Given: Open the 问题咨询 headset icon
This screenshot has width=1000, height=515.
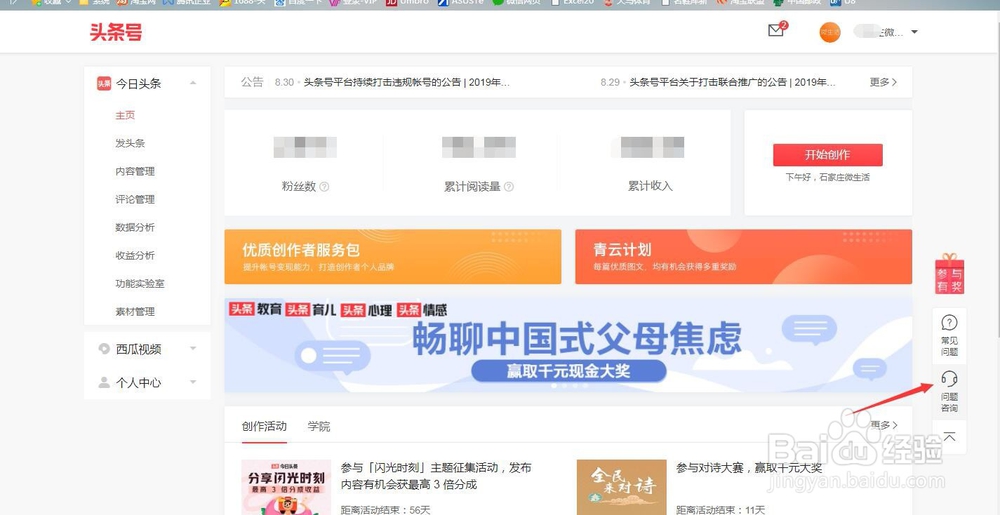Looking at the screenshot, I should [x=950, y=379].
